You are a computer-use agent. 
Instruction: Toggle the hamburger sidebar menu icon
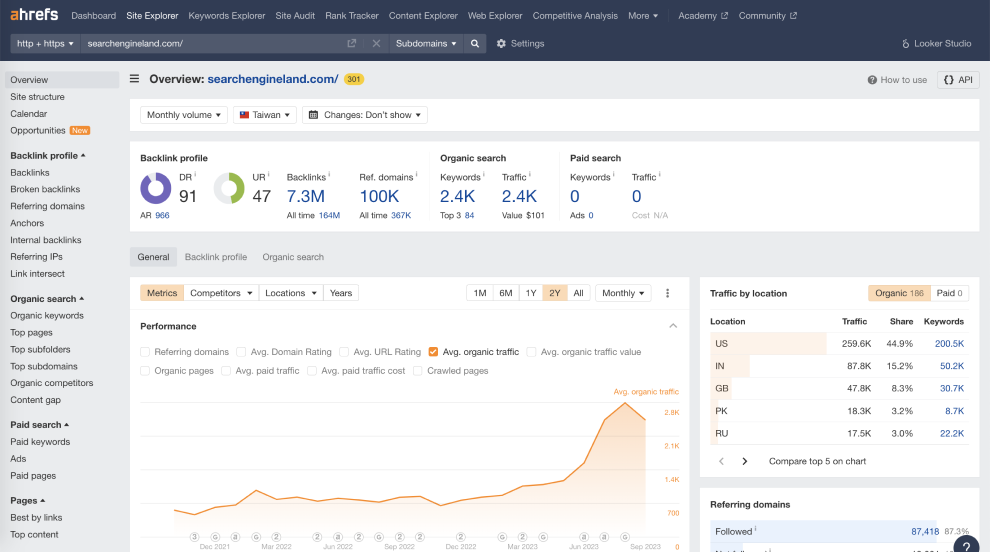(134, 79)
